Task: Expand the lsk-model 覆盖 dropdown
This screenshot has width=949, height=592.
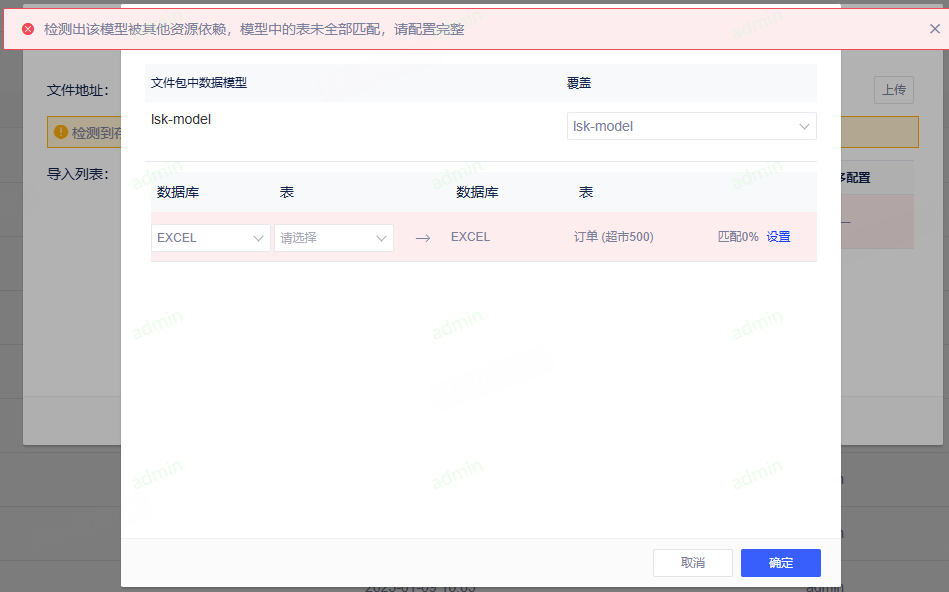Action: tap(691, 126)
